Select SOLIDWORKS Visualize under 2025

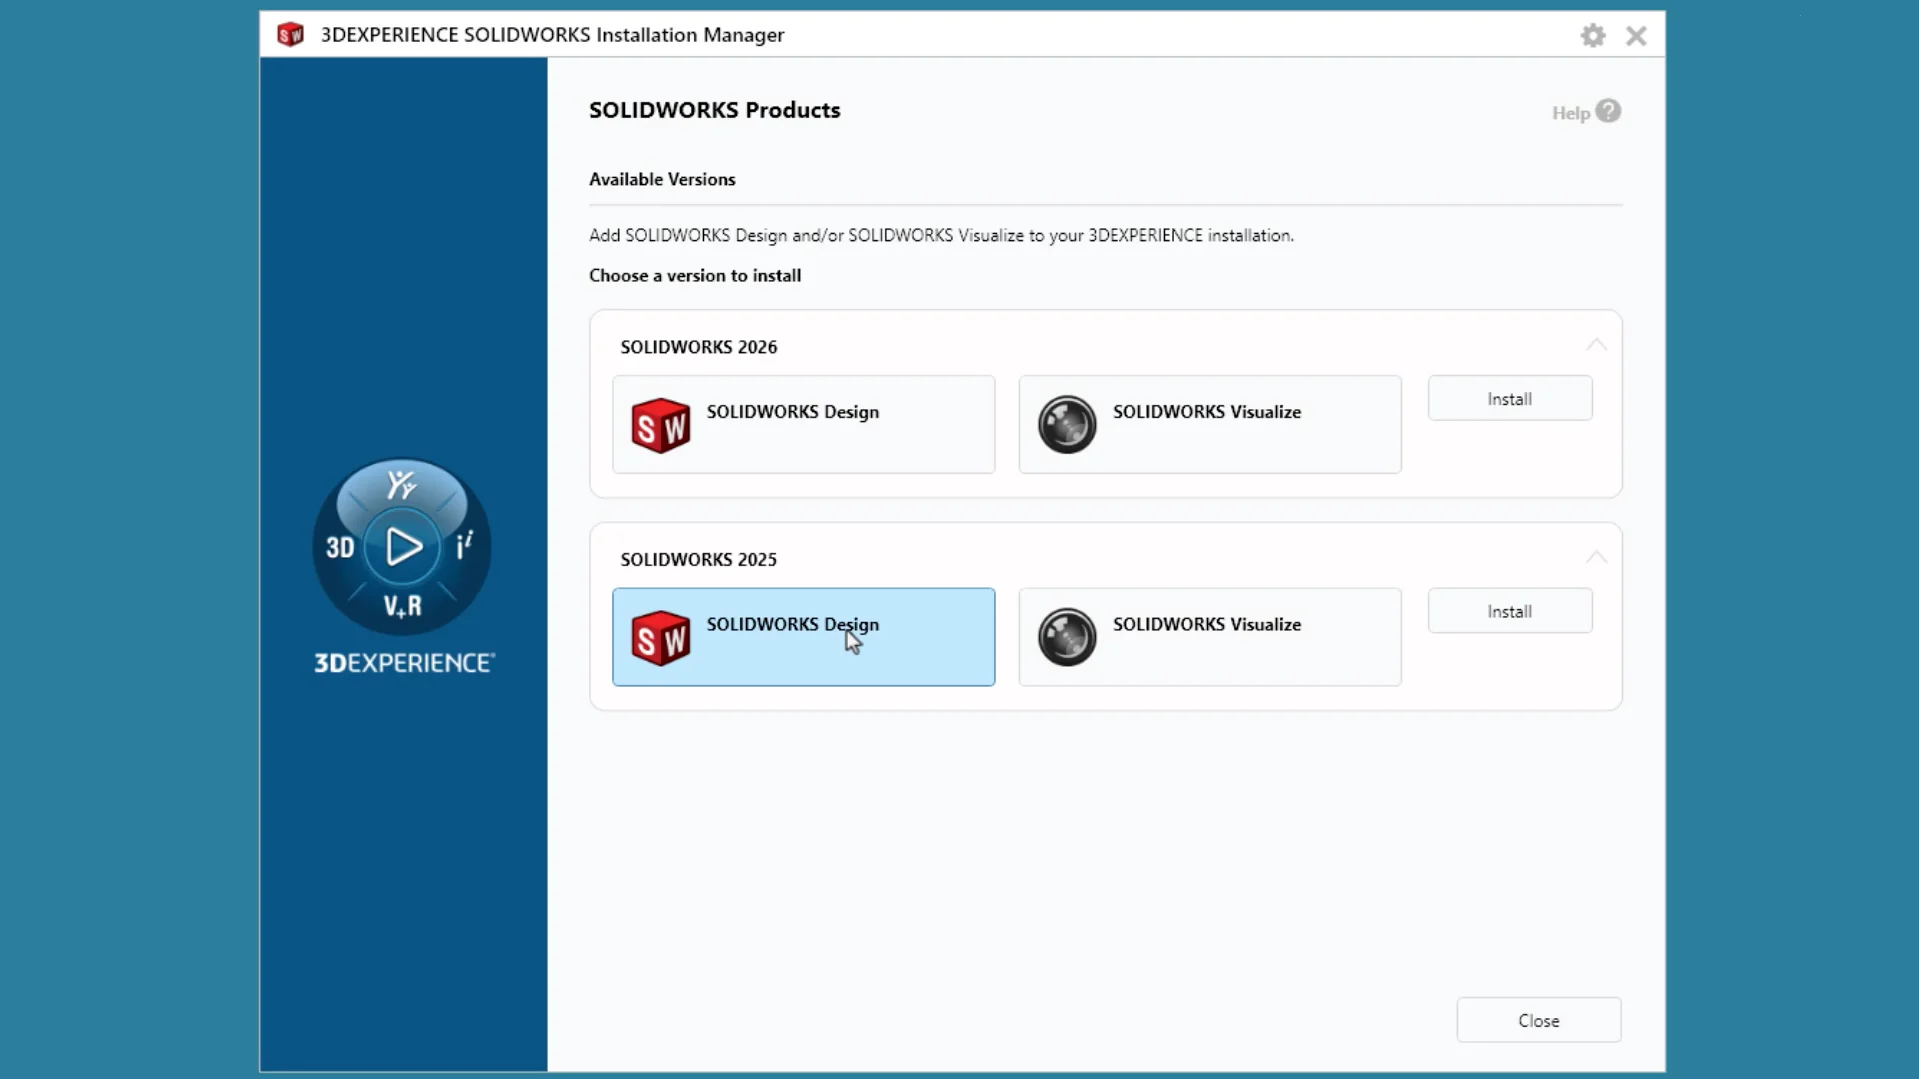[1209, 637]
